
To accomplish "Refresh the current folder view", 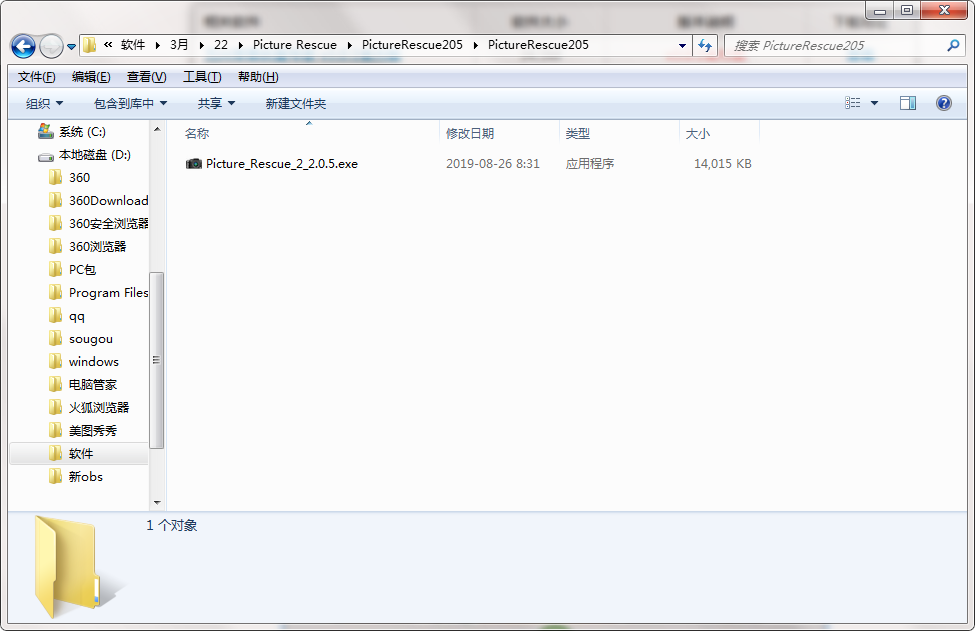I will [705, 45].
